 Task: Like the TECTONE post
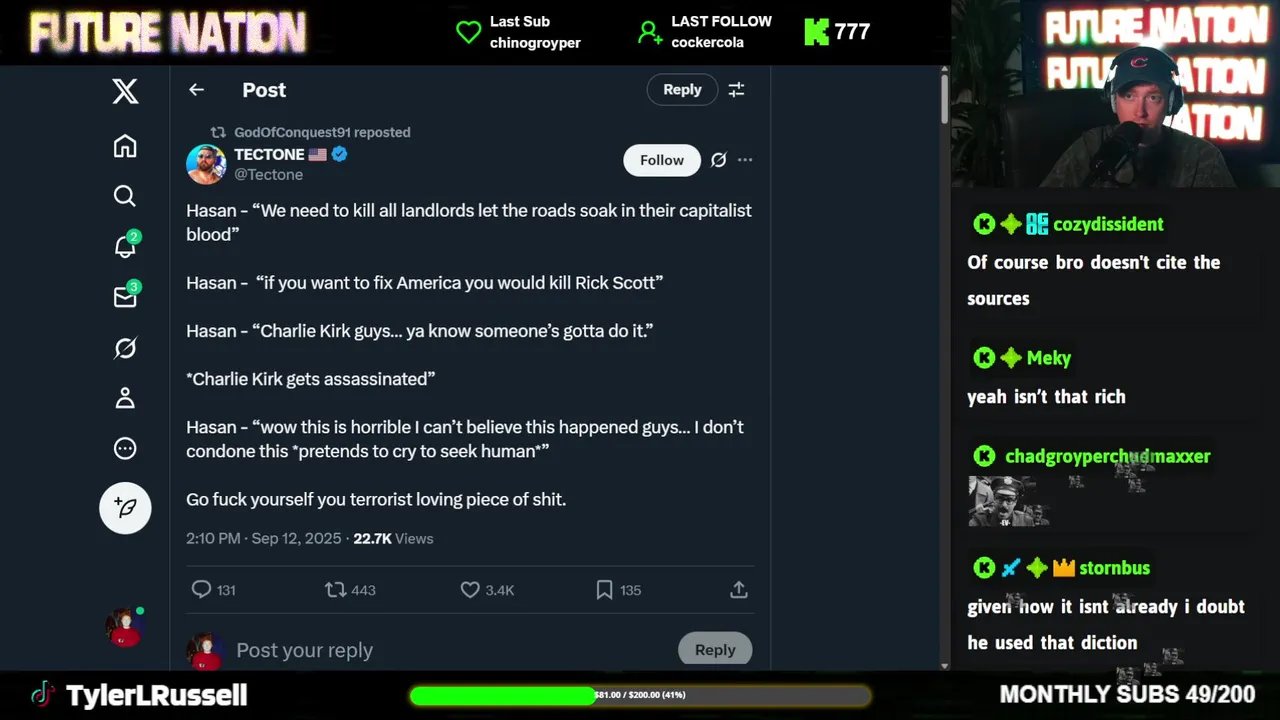tap(487, 590)
